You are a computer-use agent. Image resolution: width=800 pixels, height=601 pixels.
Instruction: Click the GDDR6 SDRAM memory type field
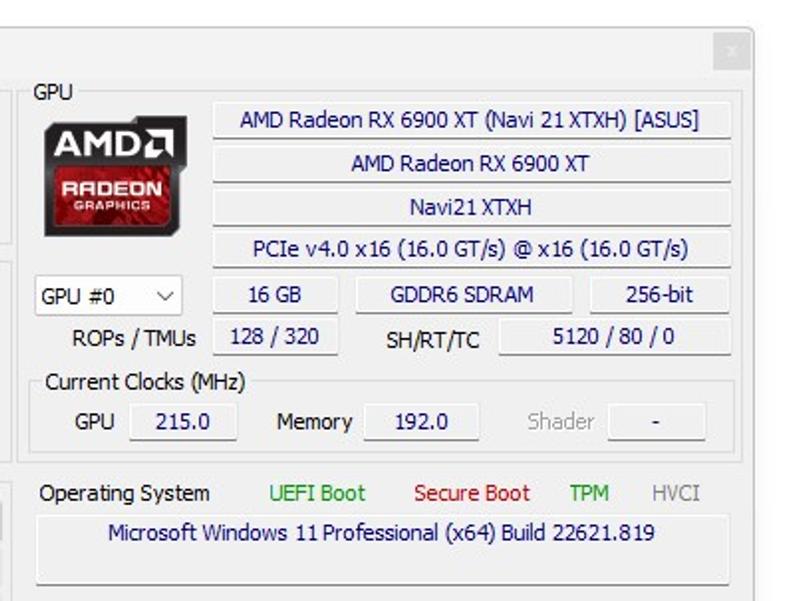click(462, 295)
